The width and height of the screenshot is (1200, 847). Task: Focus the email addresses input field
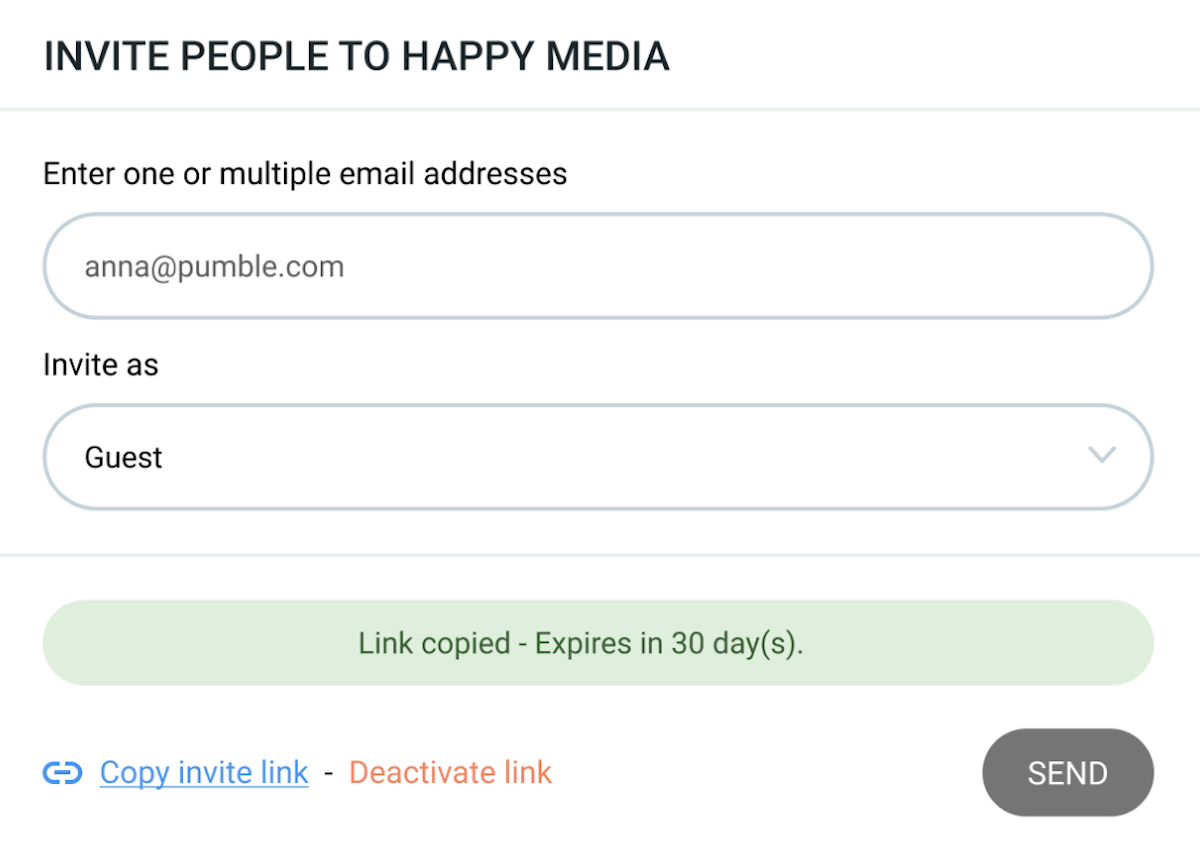coord(598,266)
